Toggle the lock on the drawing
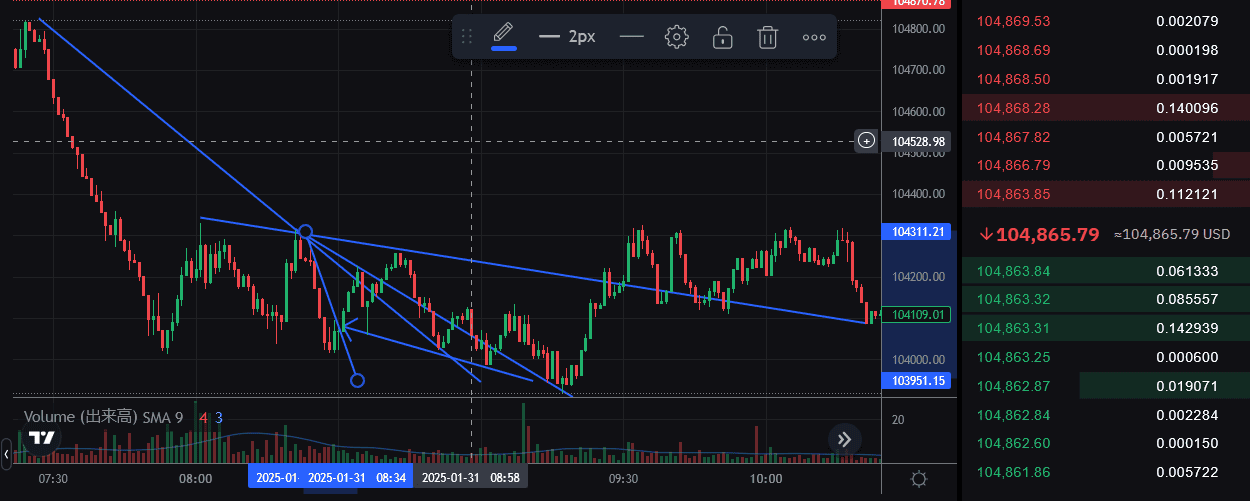 722,37
